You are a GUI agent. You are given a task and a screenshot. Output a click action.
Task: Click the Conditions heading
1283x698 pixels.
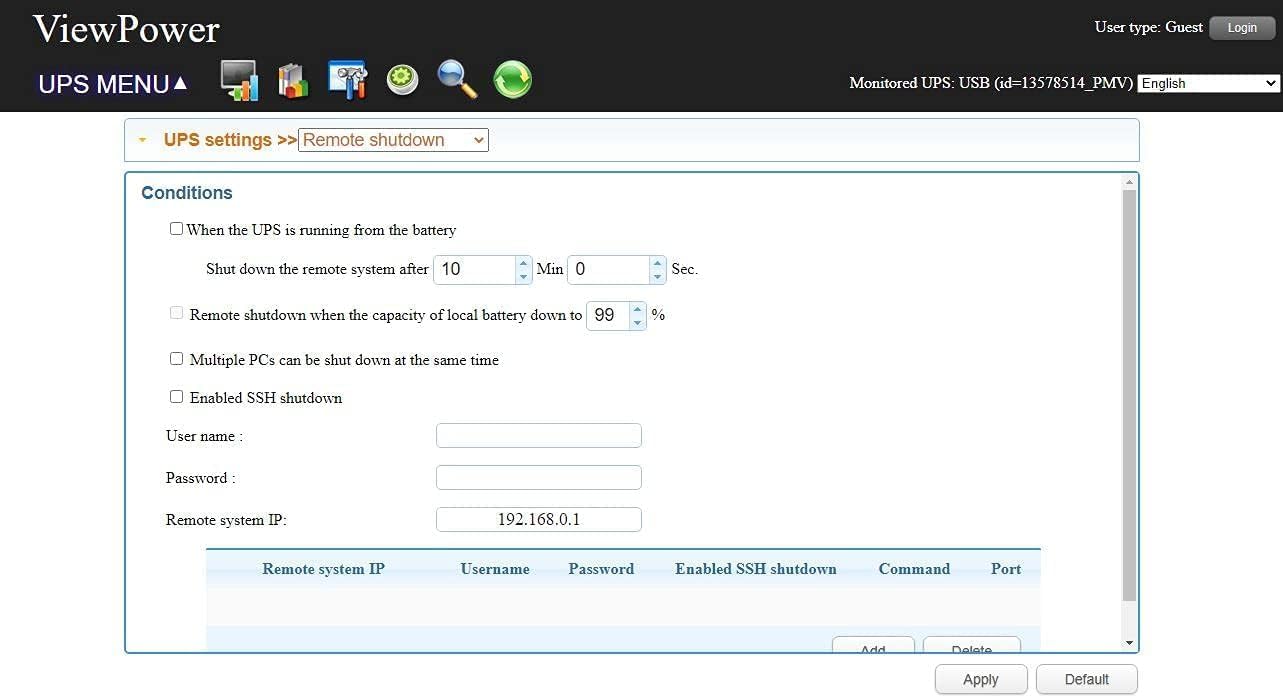click(x=187, y=193)
